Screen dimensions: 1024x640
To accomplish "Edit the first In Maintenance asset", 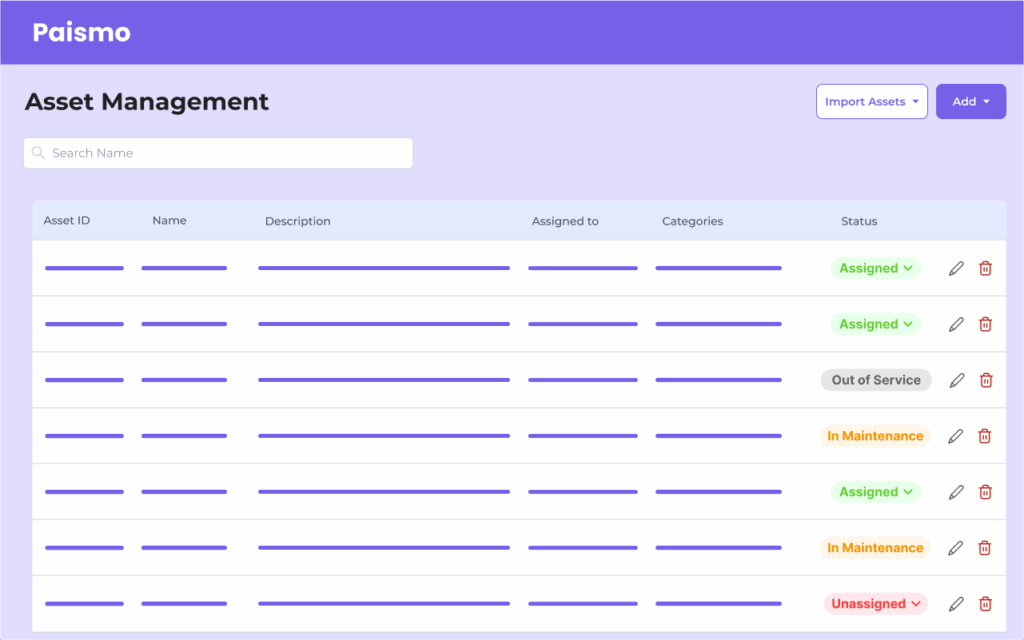I will pyautogui.click(x=956, y=436).
